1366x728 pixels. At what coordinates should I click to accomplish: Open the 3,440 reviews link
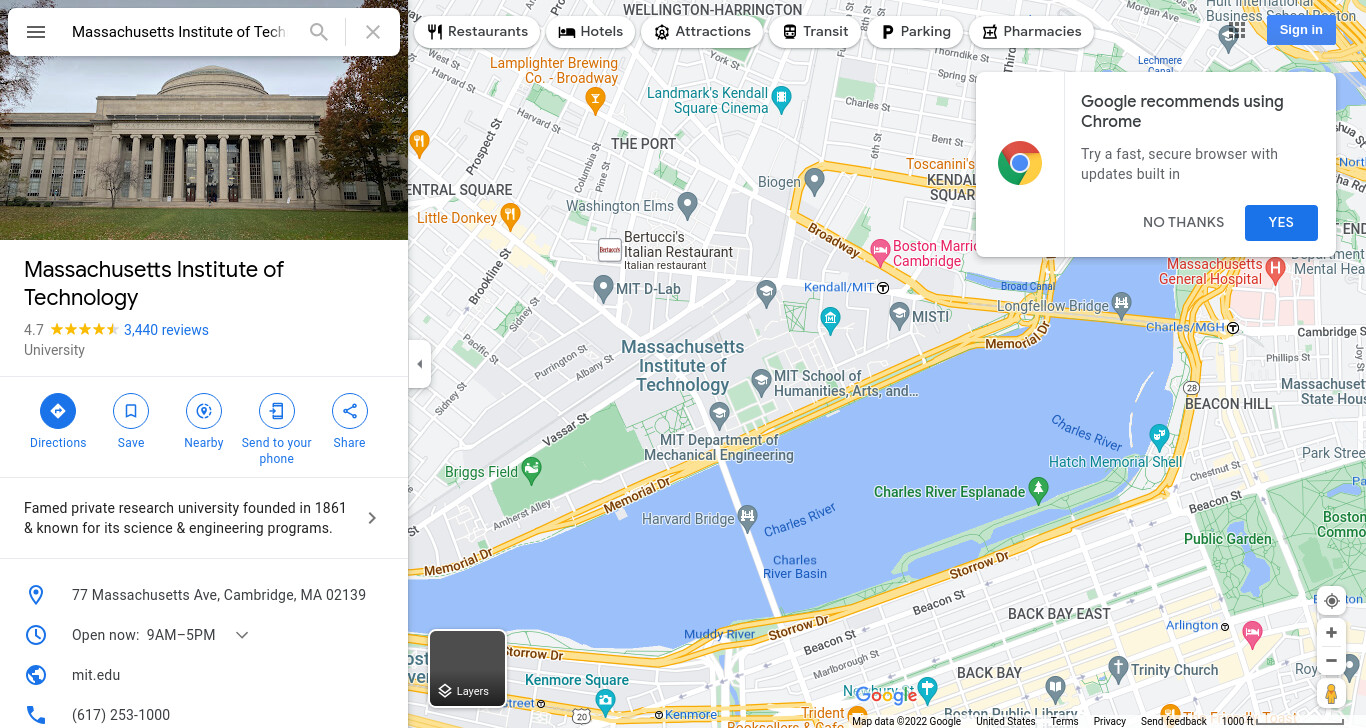click(166, 330)
